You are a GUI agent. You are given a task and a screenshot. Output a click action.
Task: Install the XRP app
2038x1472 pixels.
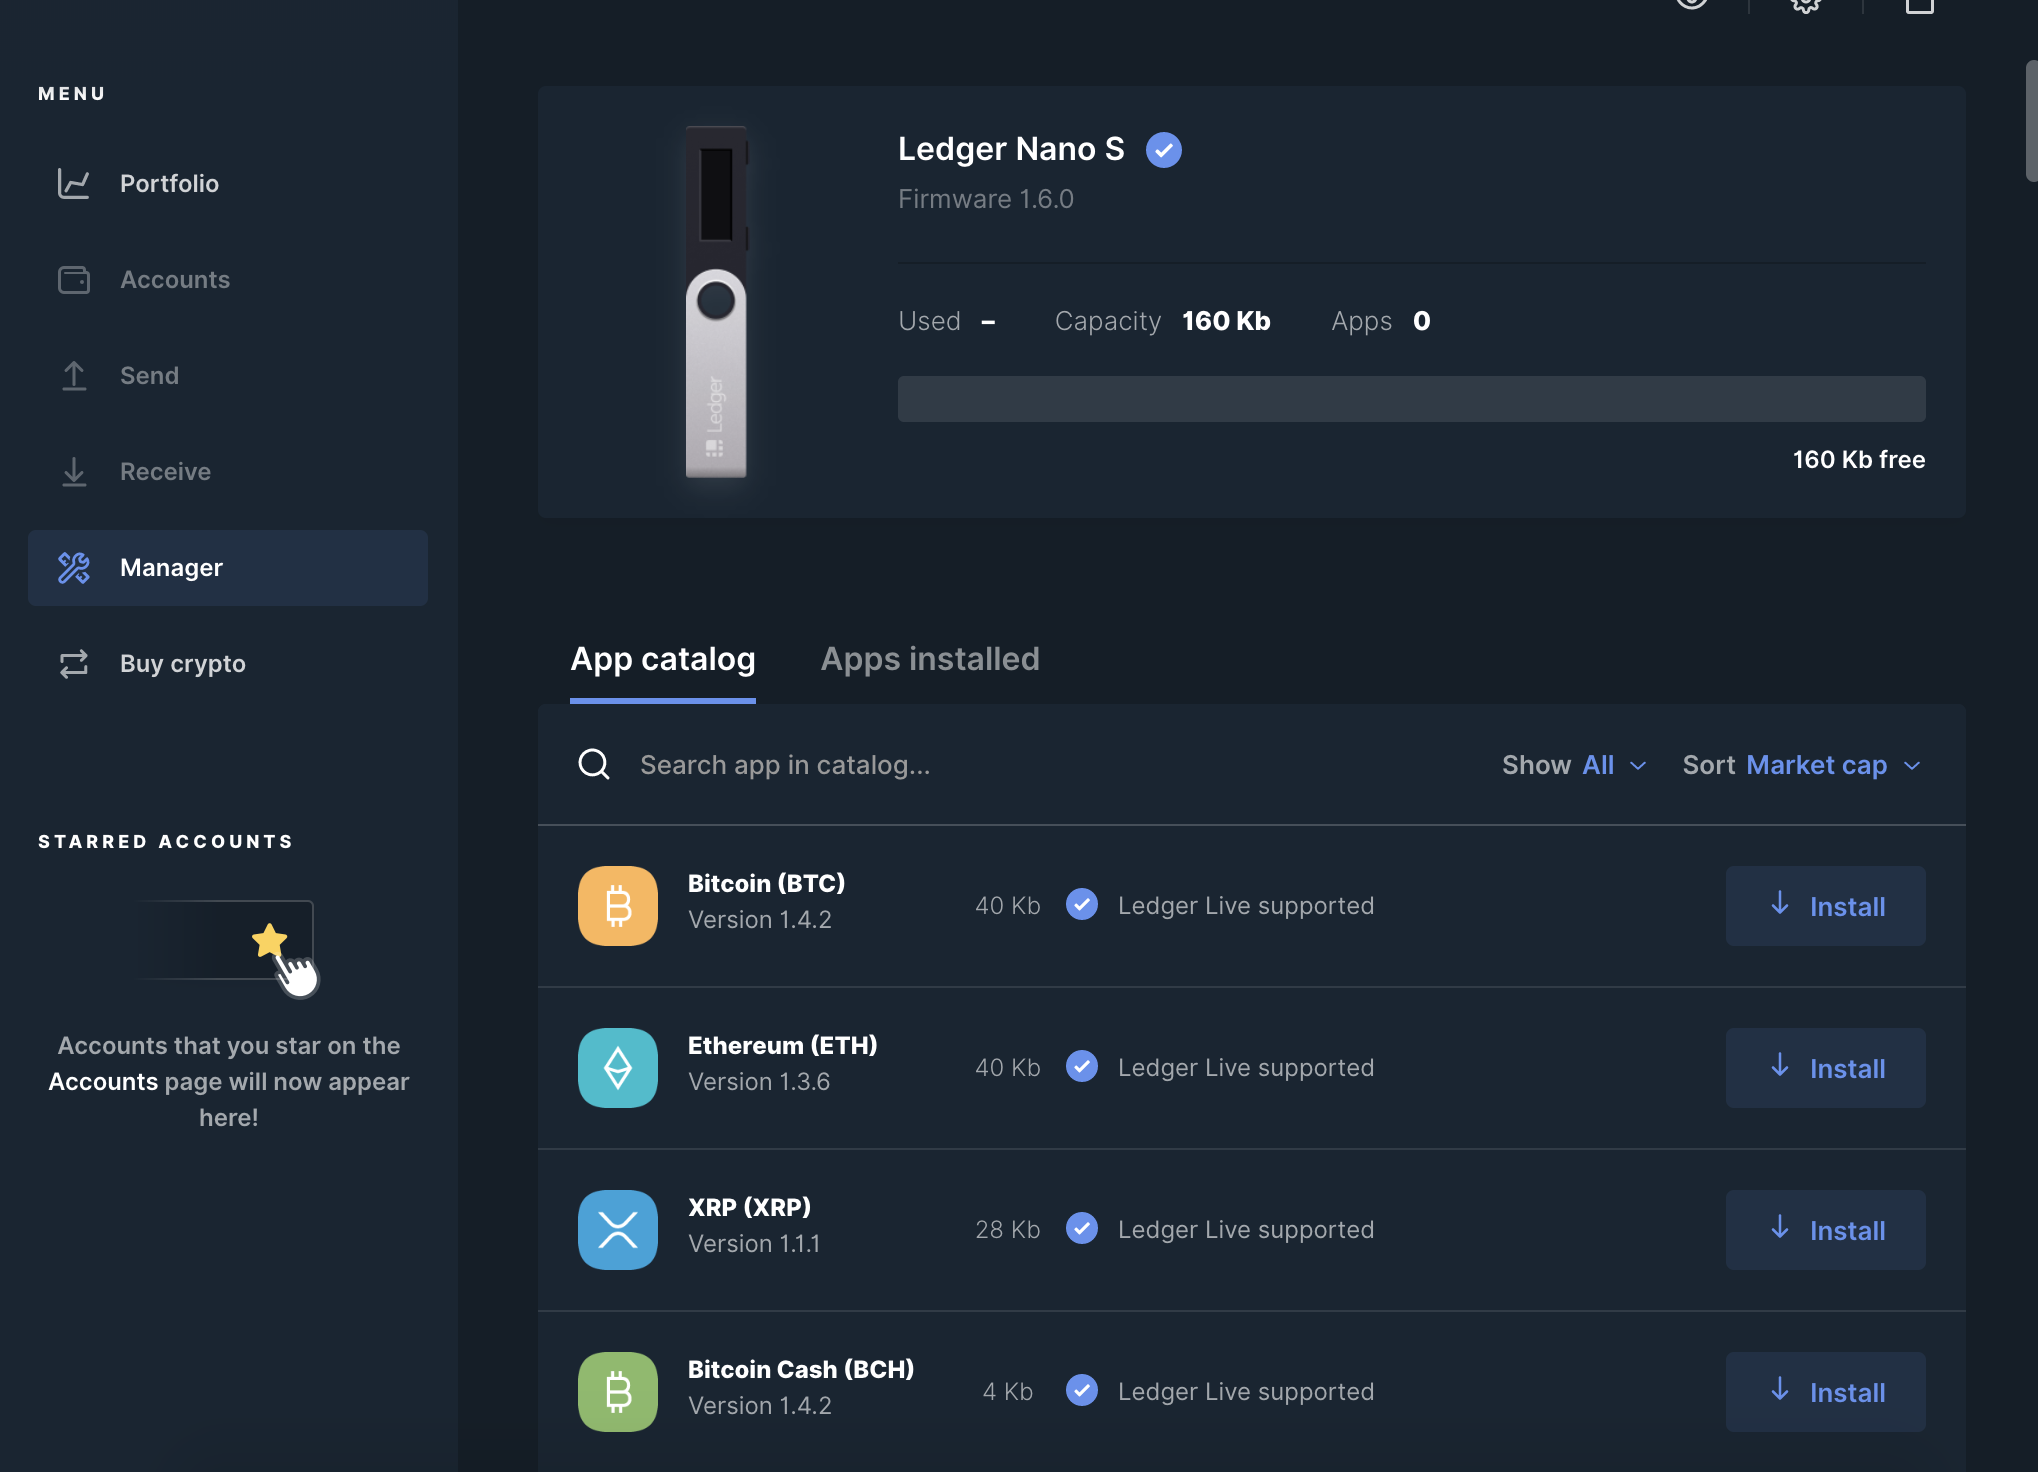pos(1825,1230)
